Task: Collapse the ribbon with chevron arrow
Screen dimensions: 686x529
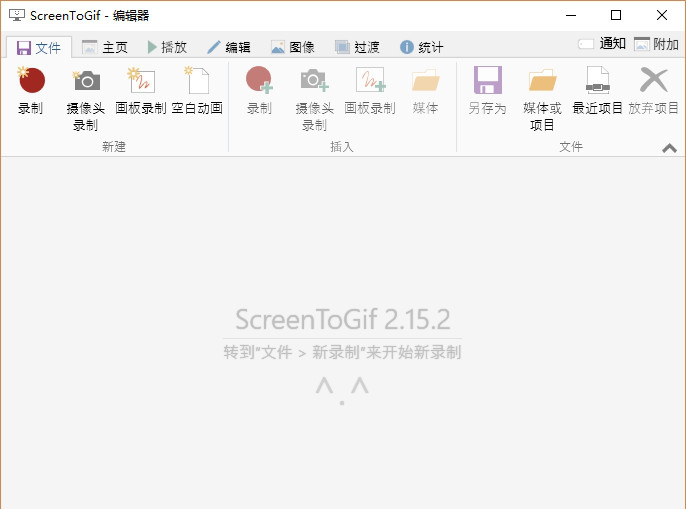Action: (669, 148)
